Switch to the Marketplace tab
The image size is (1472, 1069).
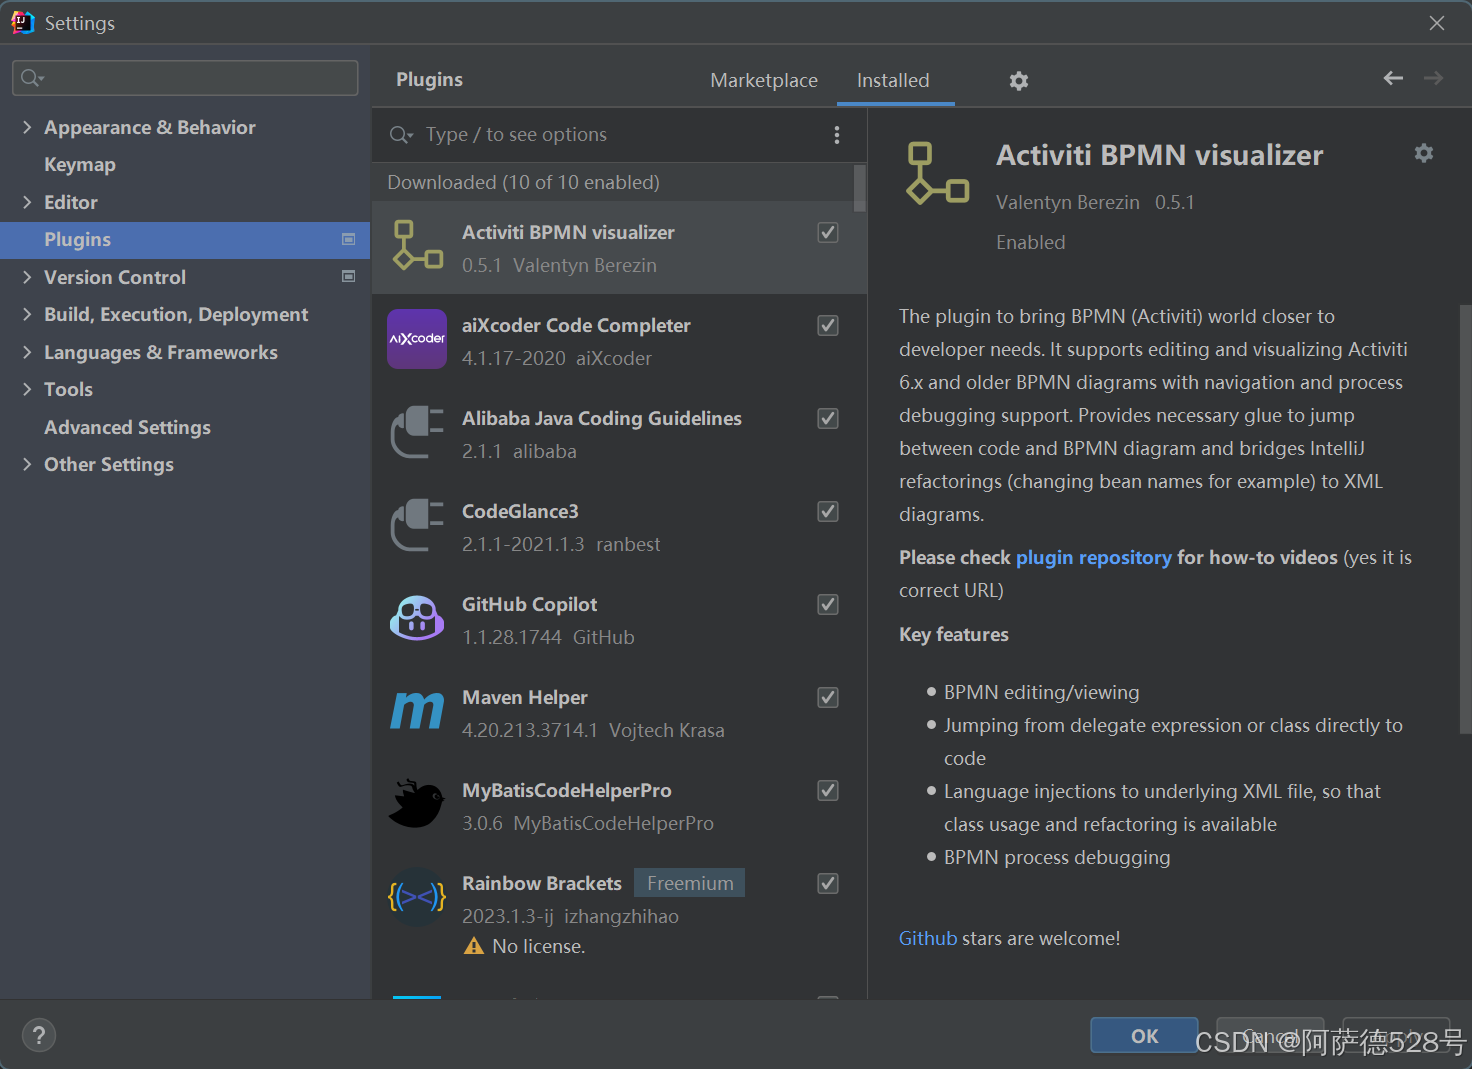click(x=763, y=80)
